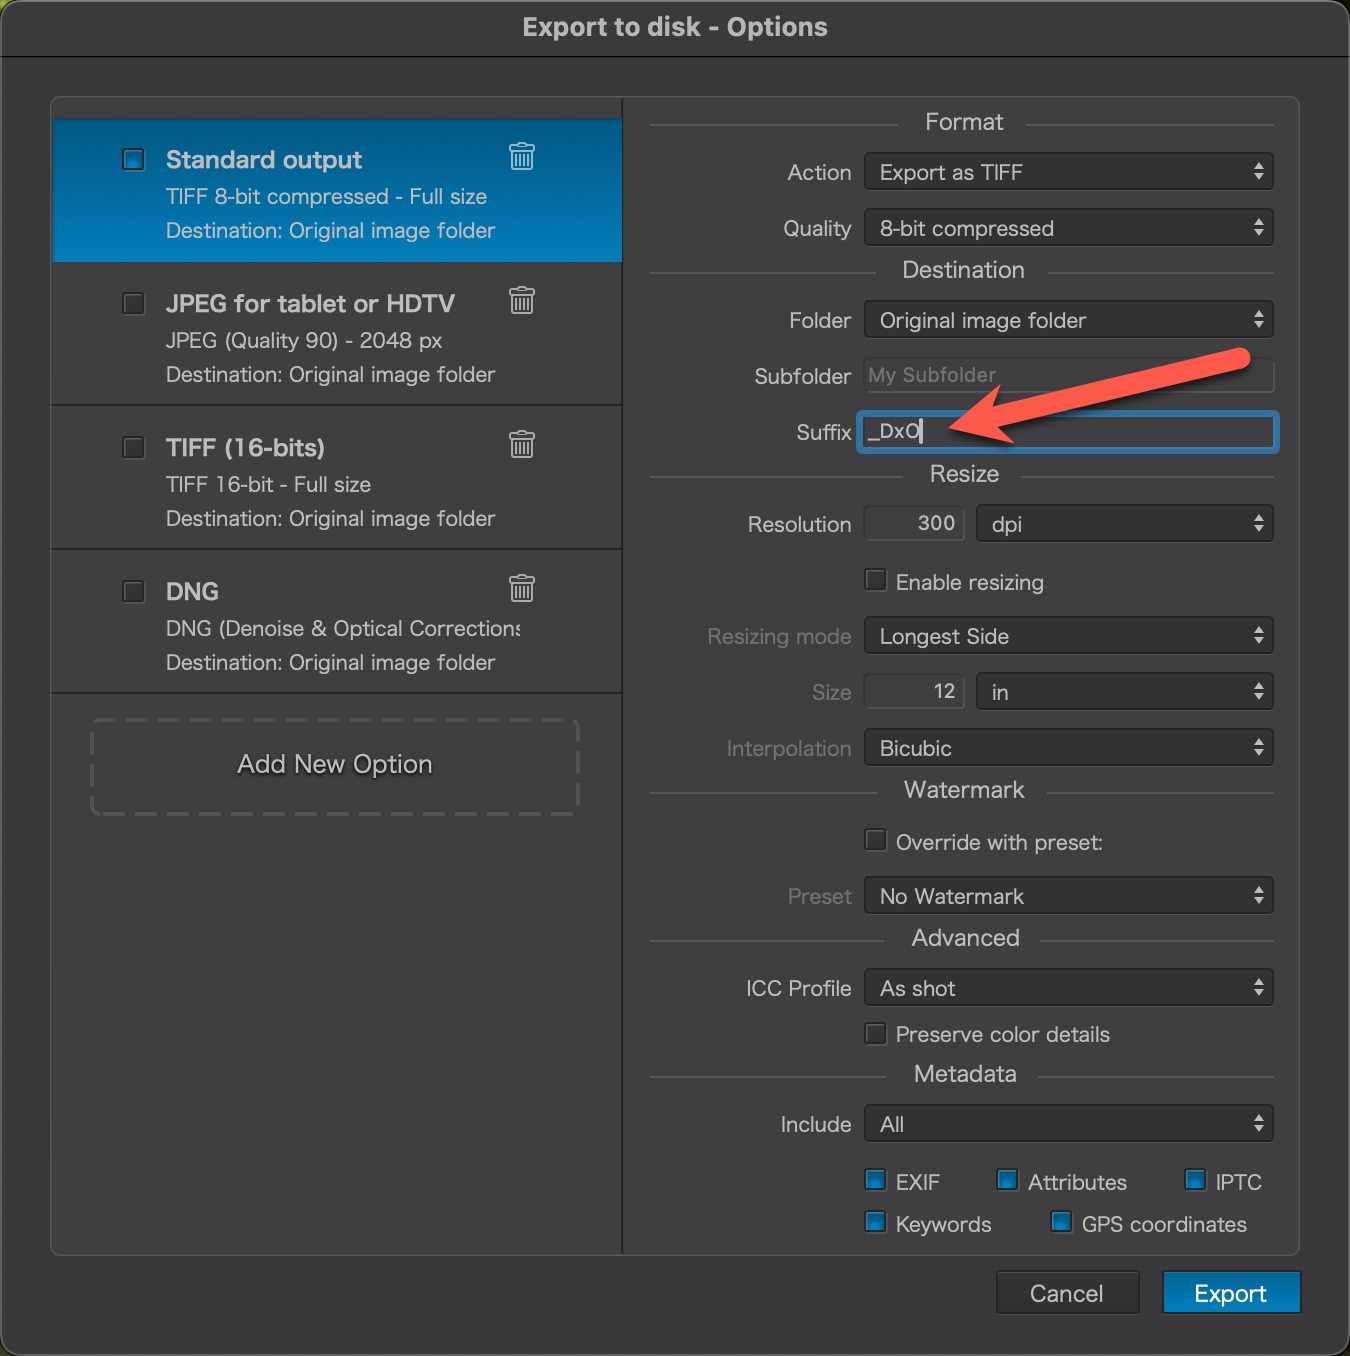1350x1356 pixels.
Task: Click trash icon for TIFF (16-bits) option
Action: [x=522, y=444]
